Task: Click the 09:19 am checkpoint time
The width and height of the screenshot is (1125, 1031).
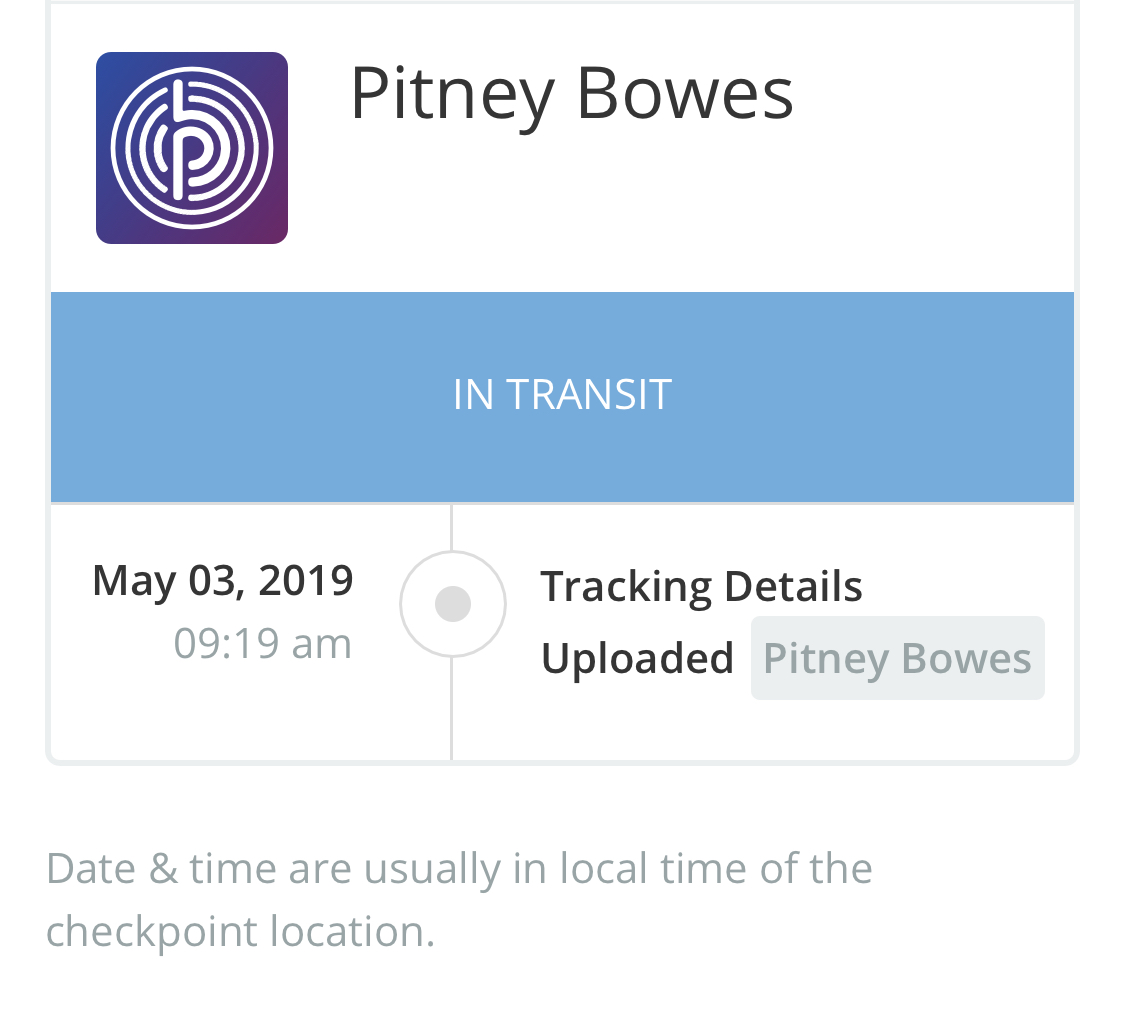Action: (263, 644)
